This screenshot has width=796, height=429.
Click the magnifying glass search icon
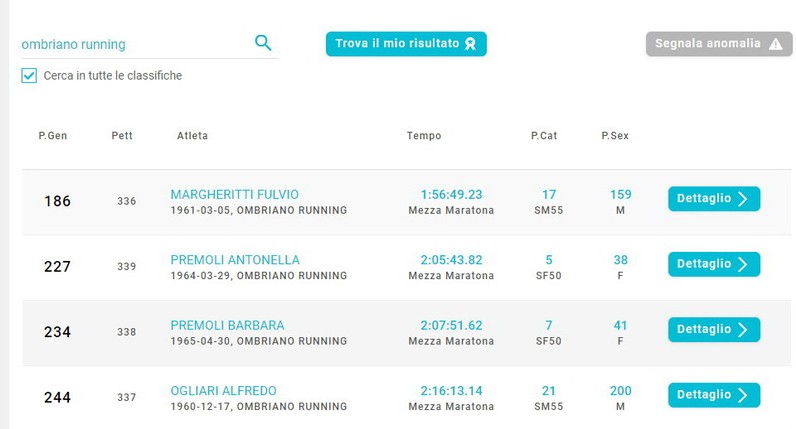[263, 43]
